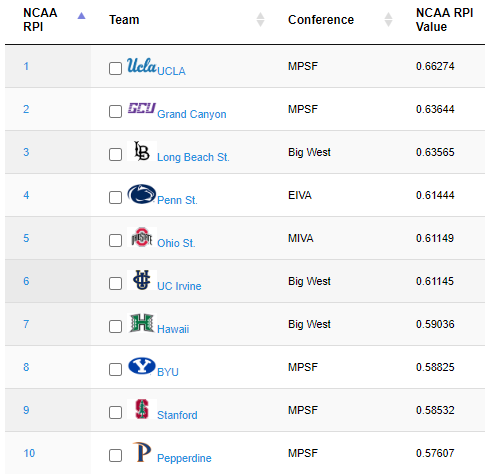Select the Stanford row checkbox

coord(115,412)
